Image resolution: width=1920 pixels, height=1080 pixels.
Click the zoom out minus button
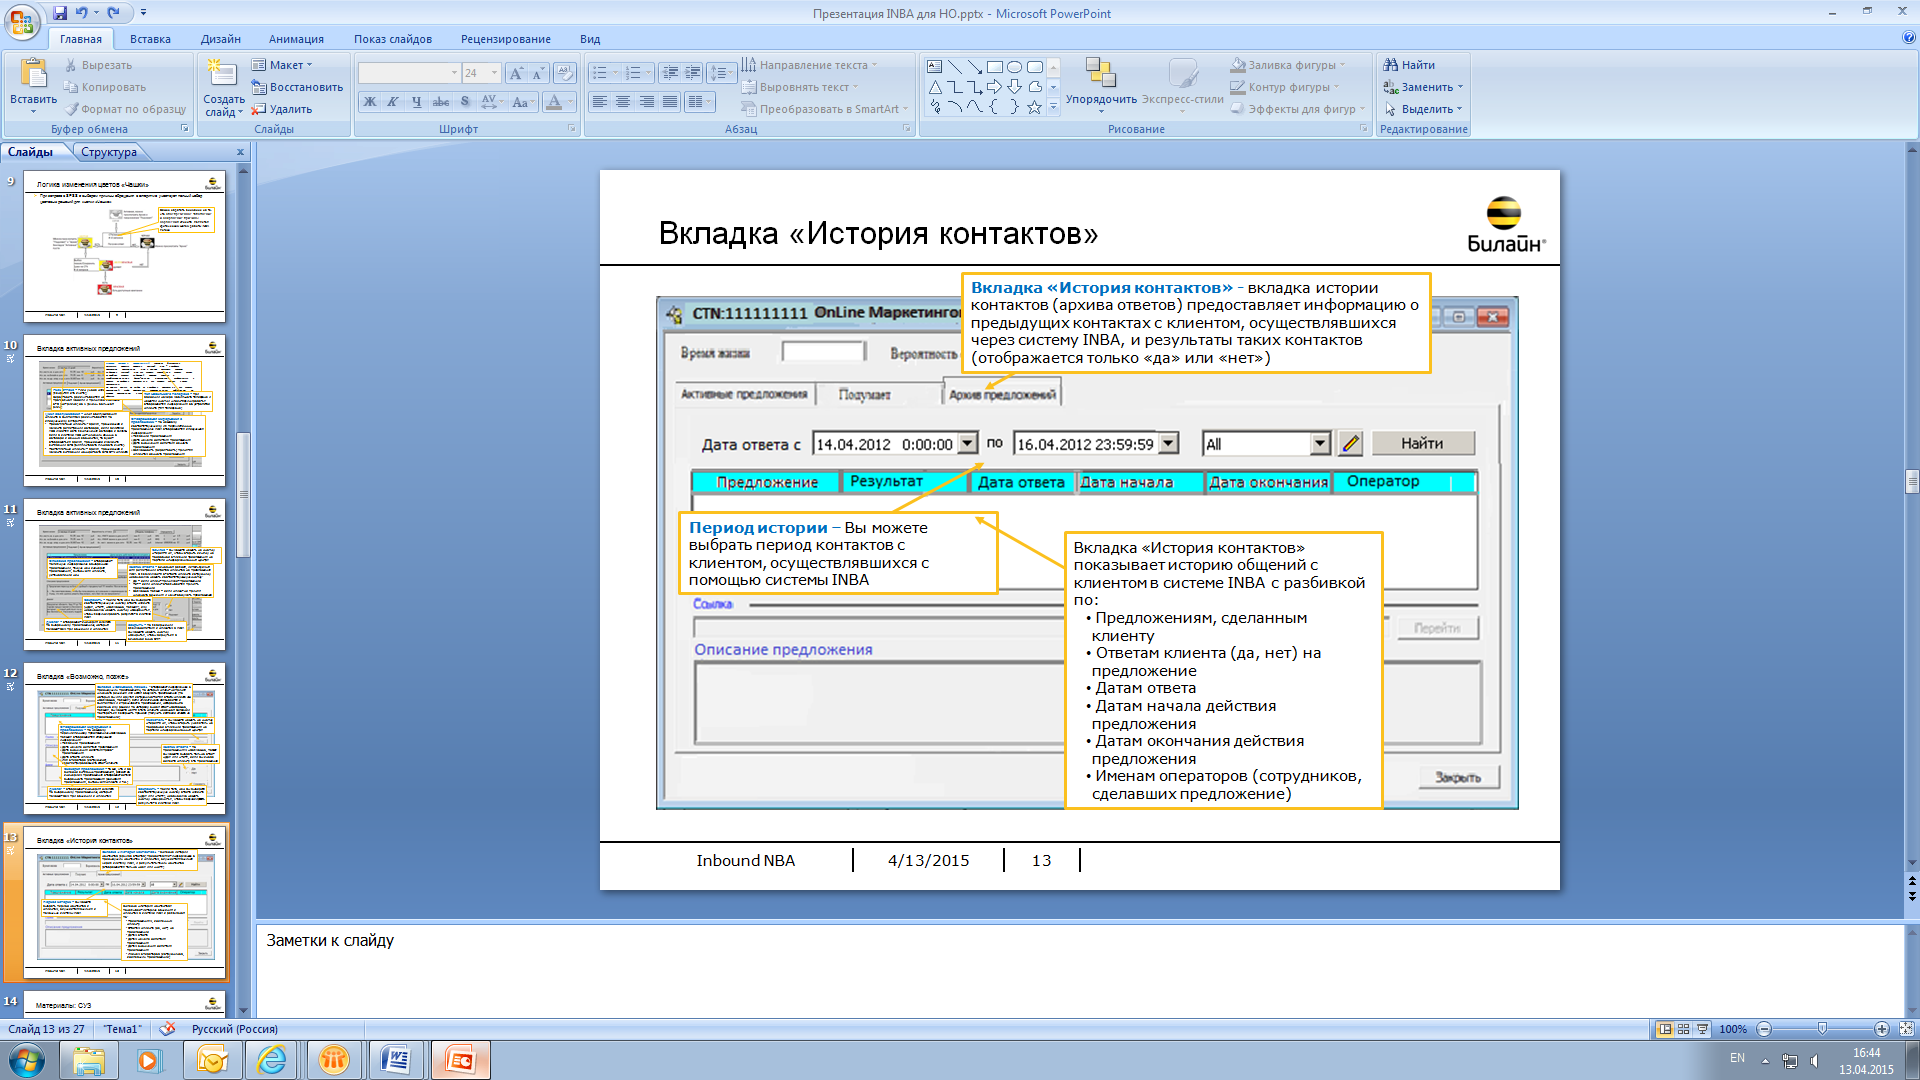(x=1764, y=1029)
